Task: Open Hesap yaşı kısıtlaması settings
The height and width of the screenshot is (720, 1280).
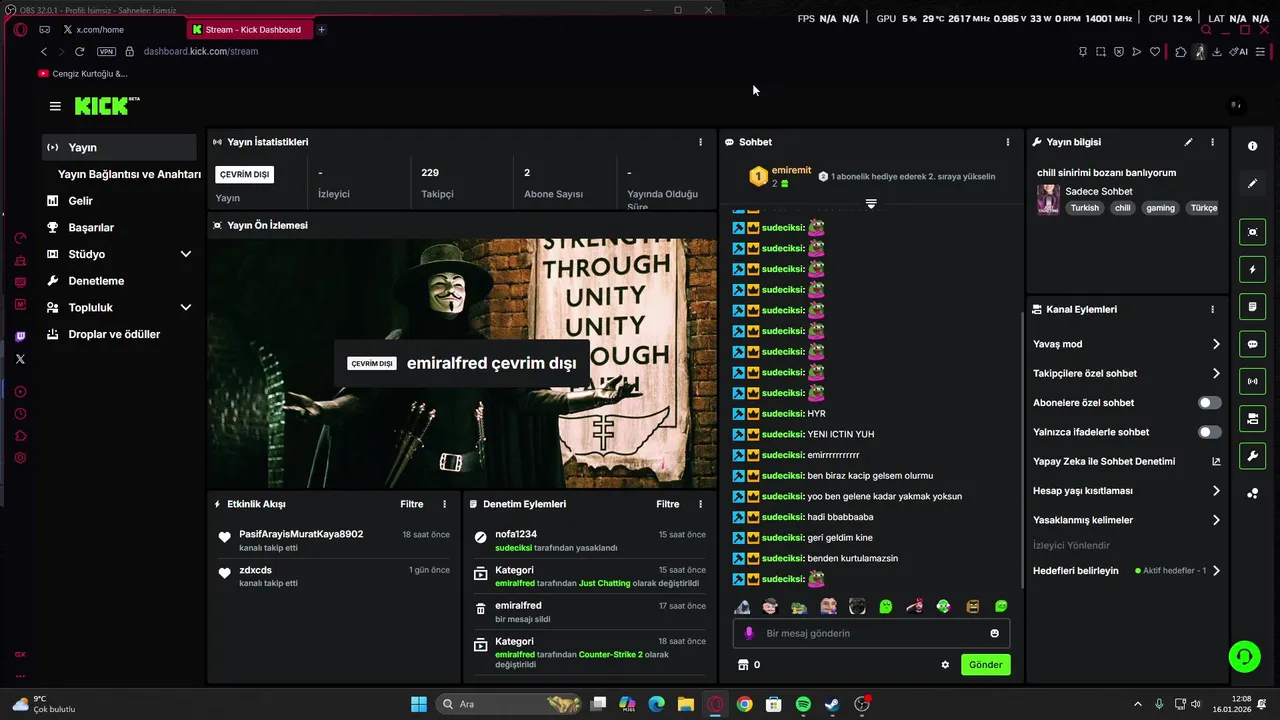Action: [x=1126, y=491]
